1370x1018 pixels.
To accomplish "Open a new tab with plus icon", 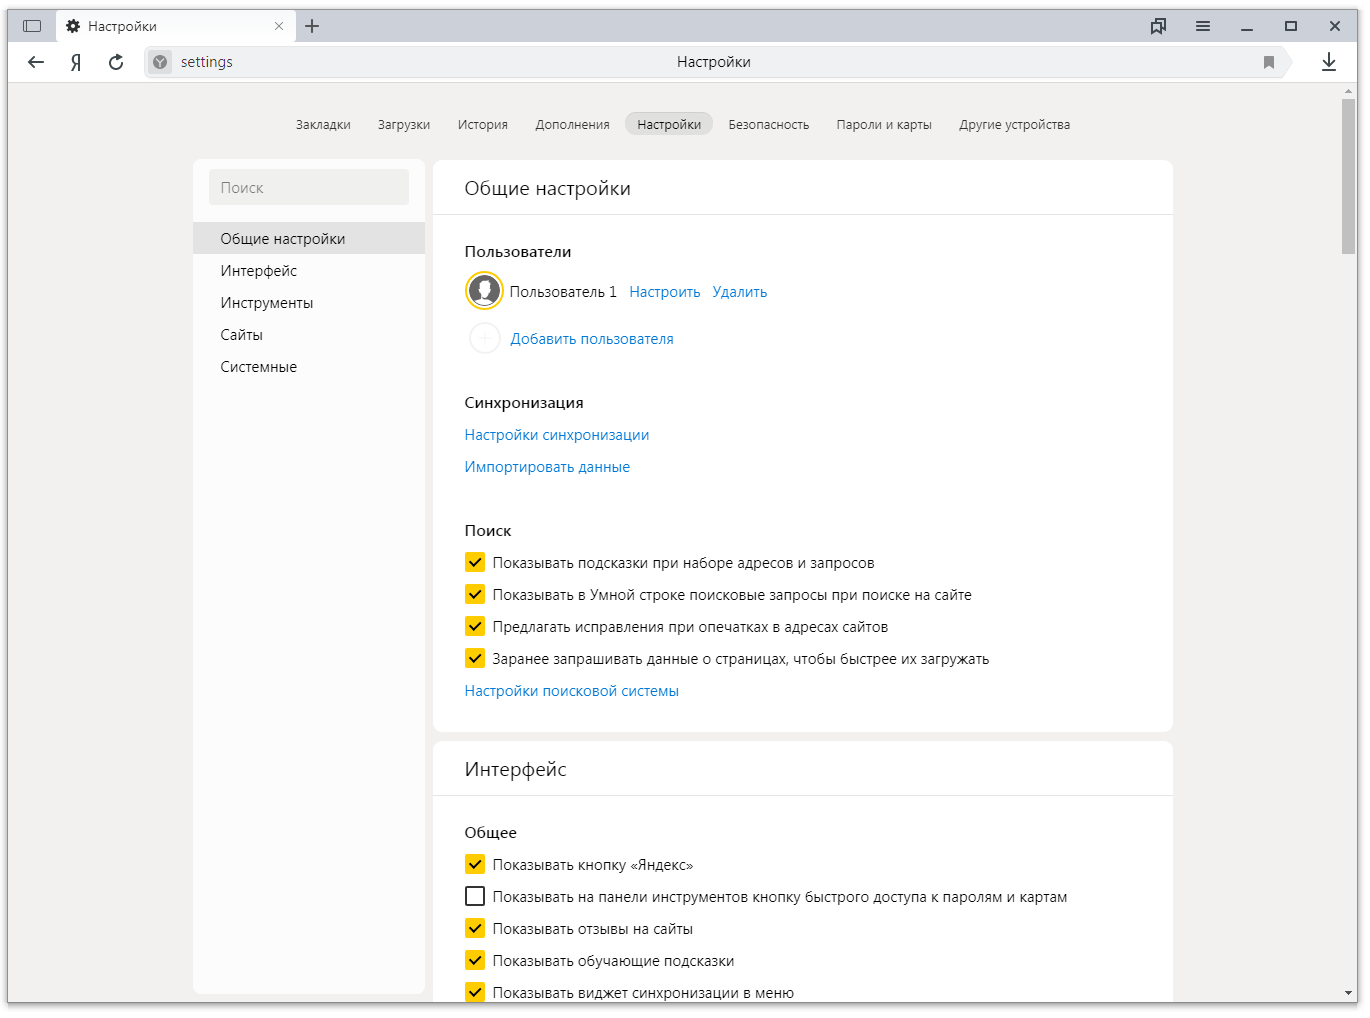I will (312, 26).
